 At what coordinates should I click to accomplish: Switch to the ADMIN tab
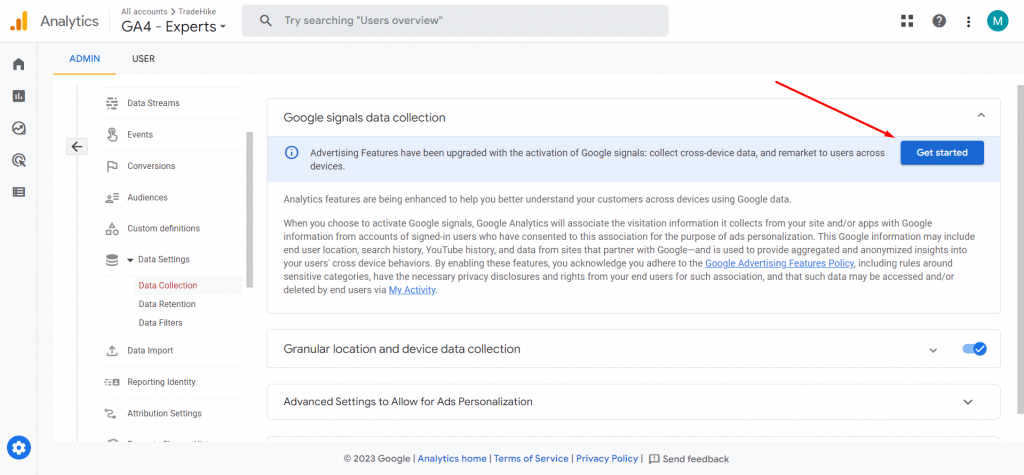coord(85,59)
